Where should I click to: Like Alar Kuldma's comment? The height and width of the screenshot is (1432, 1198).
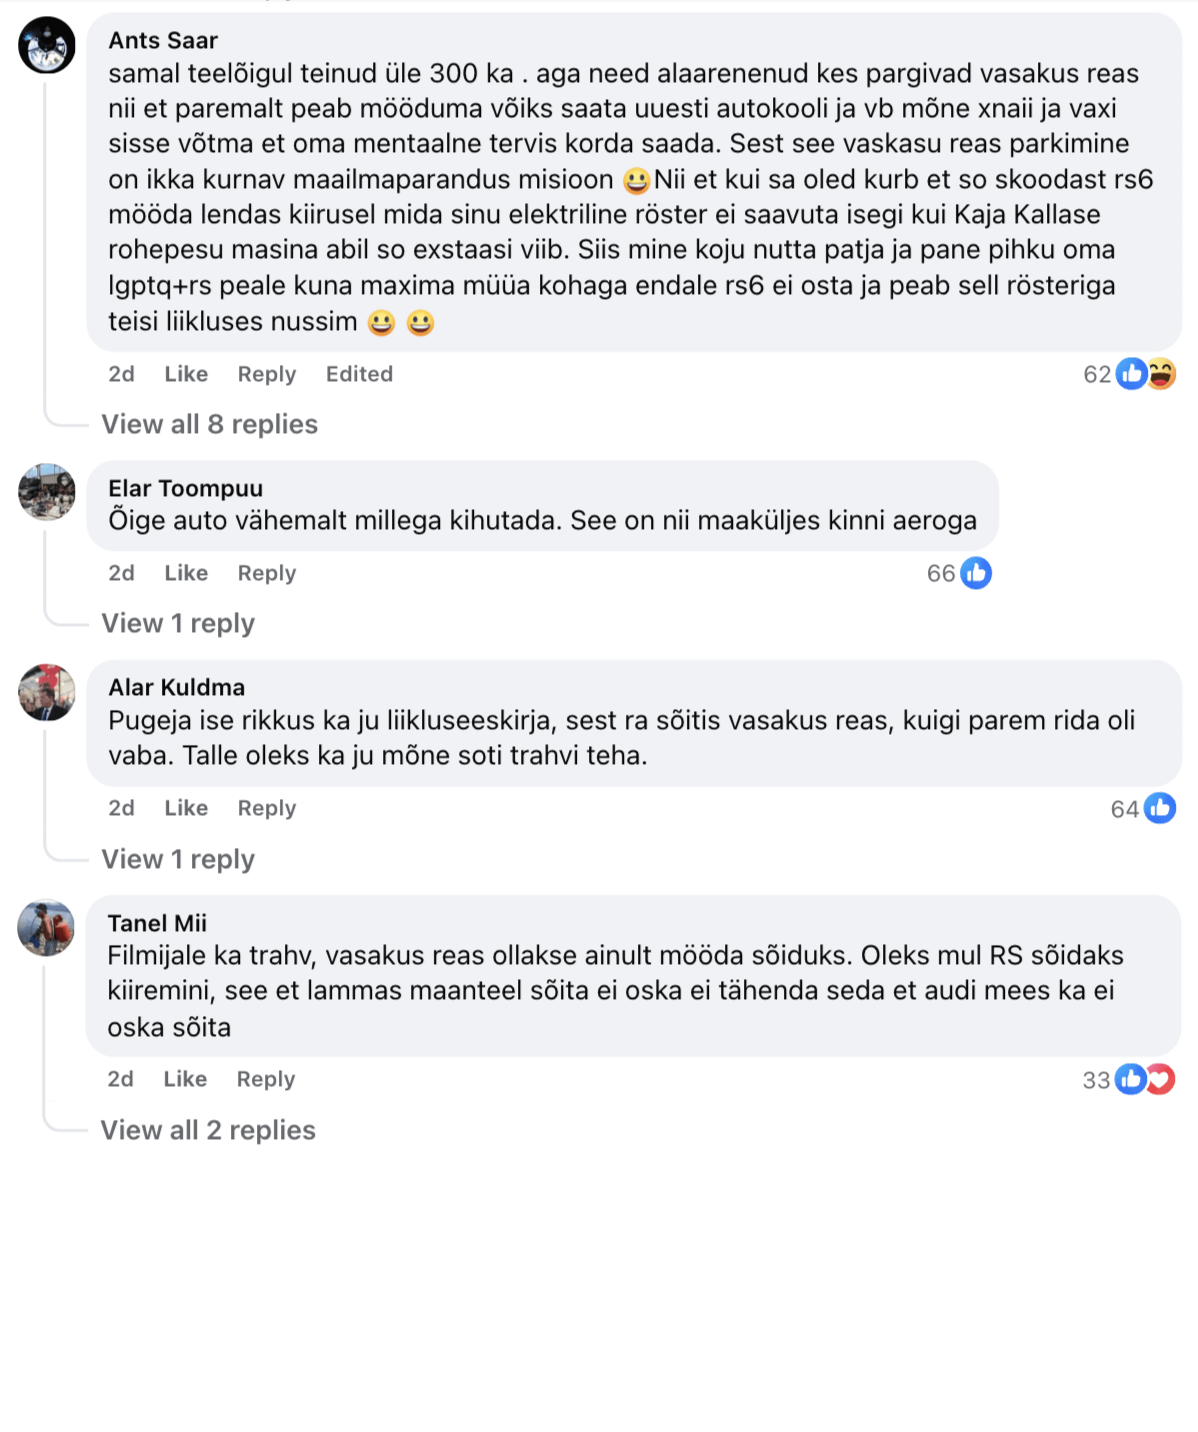tap(186, 808)
